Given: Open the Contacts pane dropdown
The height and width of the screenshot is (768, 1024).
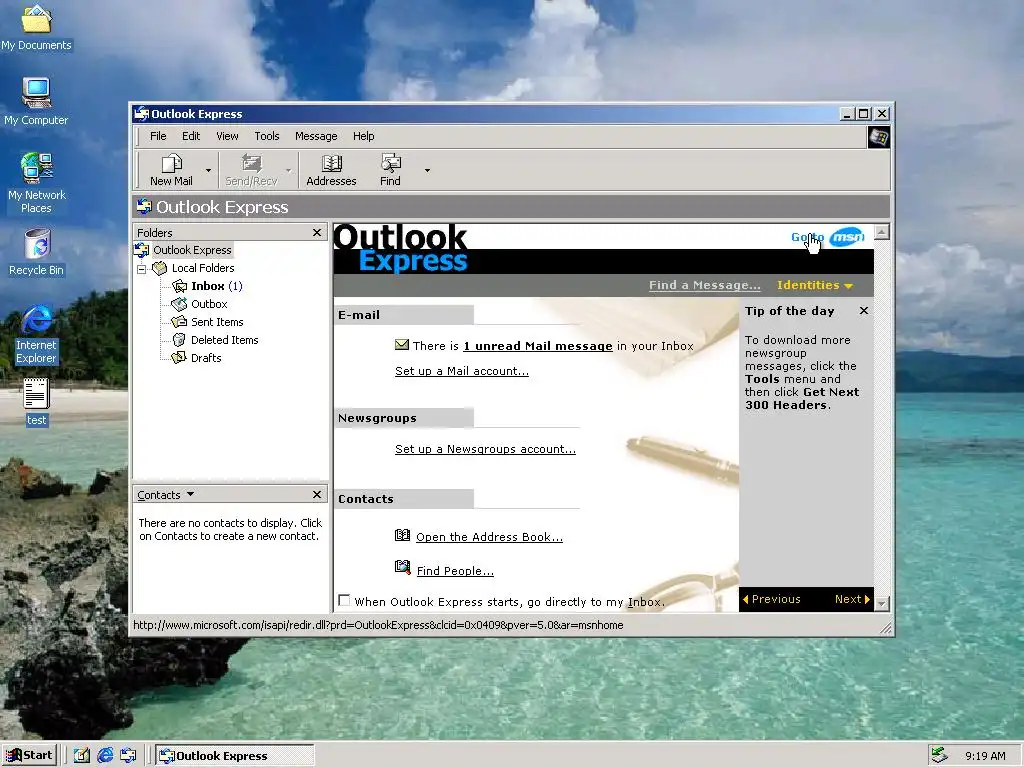Looking at the screenshot, I should pos(190,494).
